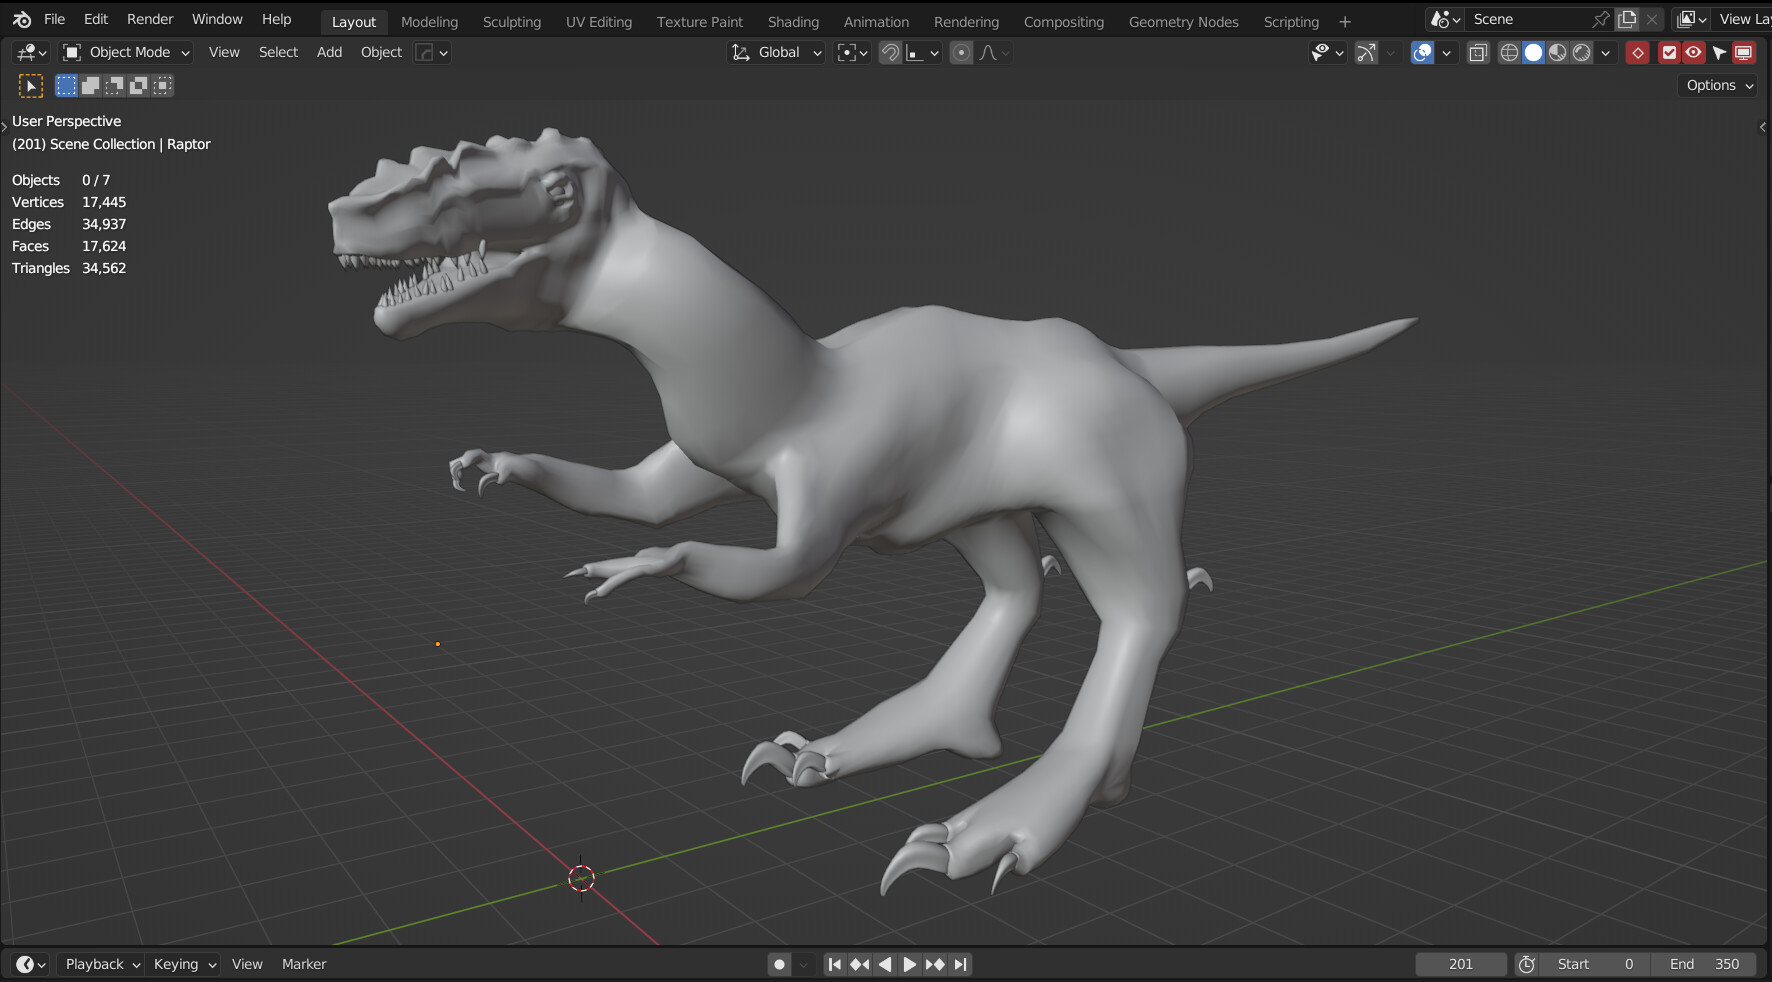The height and width of the screenshot is (982, 1772).
Task: Toggle X-Ray mode in the viewport
Action: (1477, 52)
